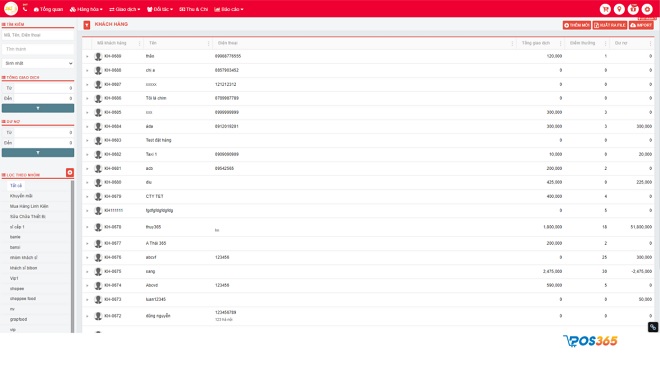Click the group list scrollbar

[x=73, y=256]
